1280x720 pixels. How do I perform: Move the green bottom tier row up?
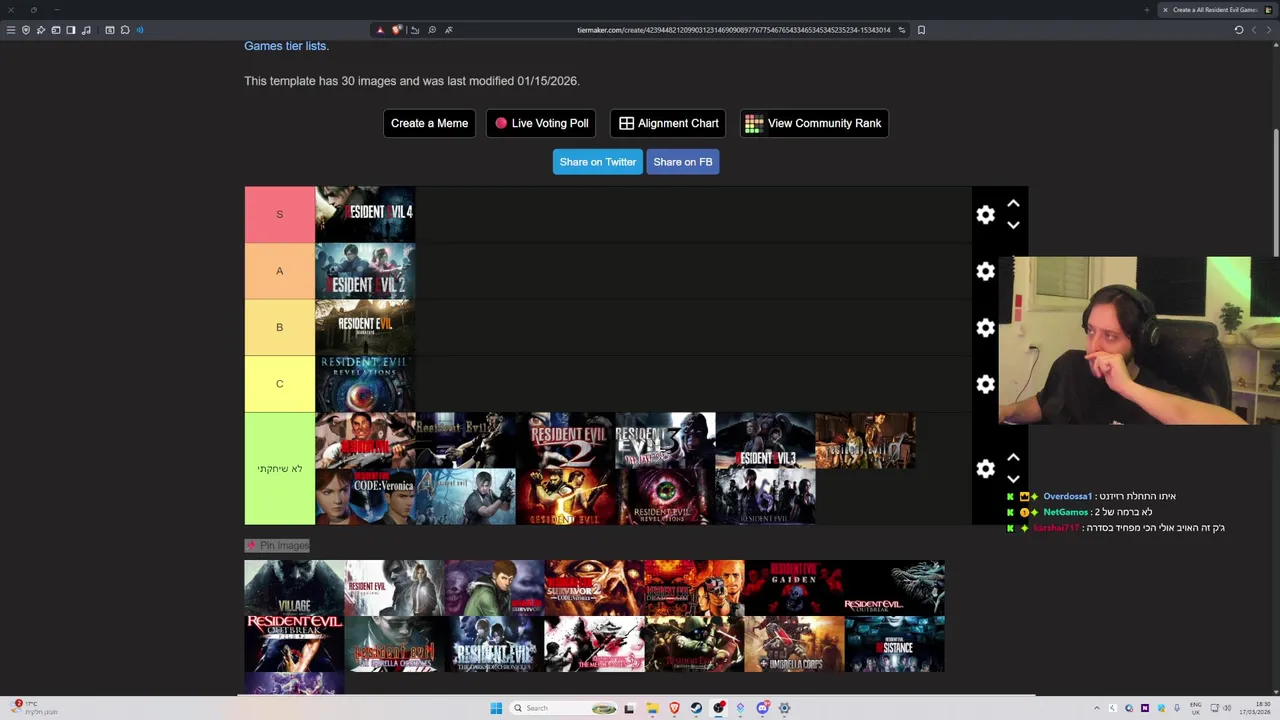coord(1013,458)
